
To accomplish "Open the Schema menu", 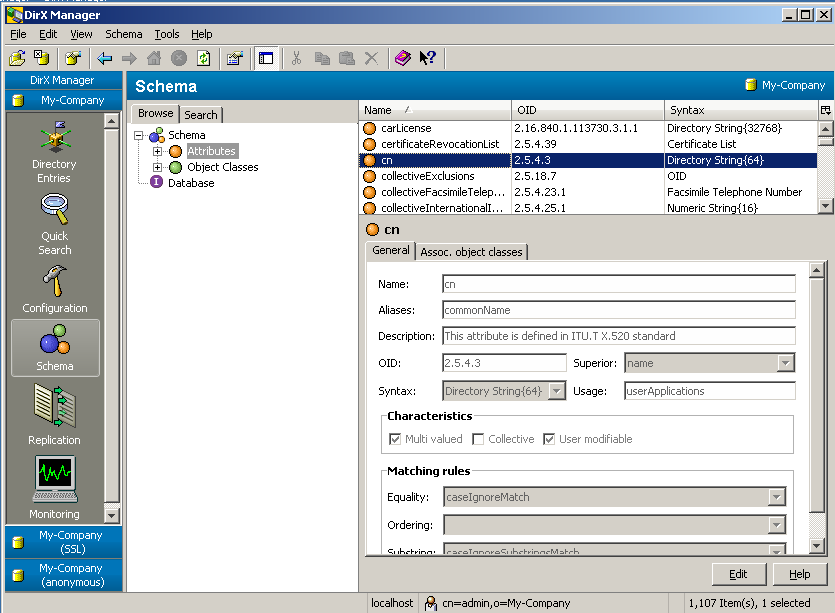I will click(124, 34).
